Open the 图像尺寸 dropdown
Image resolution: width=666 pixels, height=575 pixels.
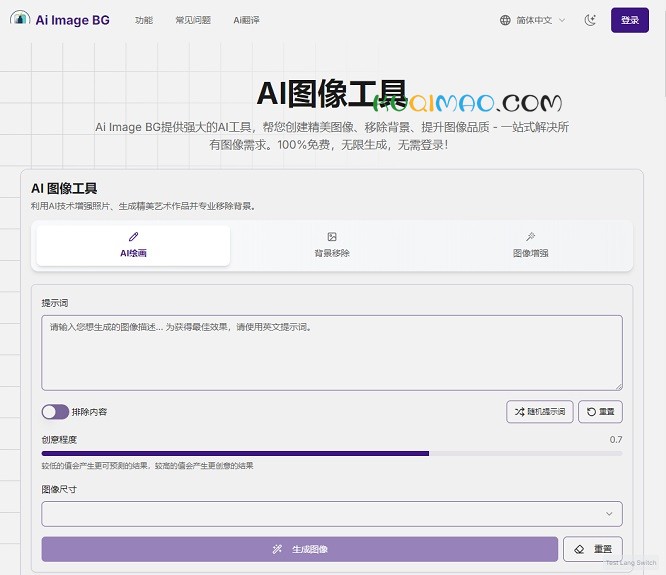point(332,514)
